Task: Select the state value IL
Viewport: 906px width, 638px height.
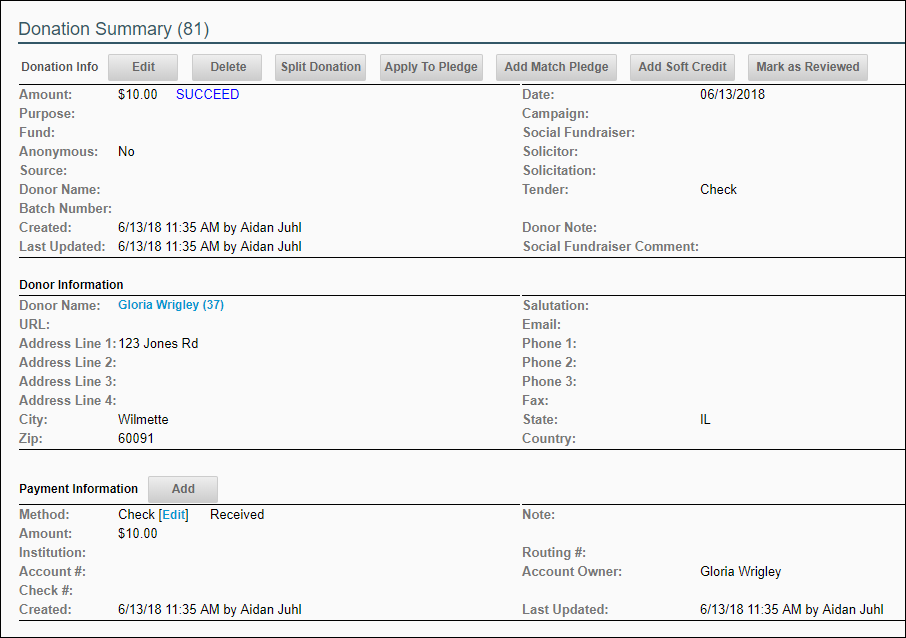Action: (x=705, y=420)
